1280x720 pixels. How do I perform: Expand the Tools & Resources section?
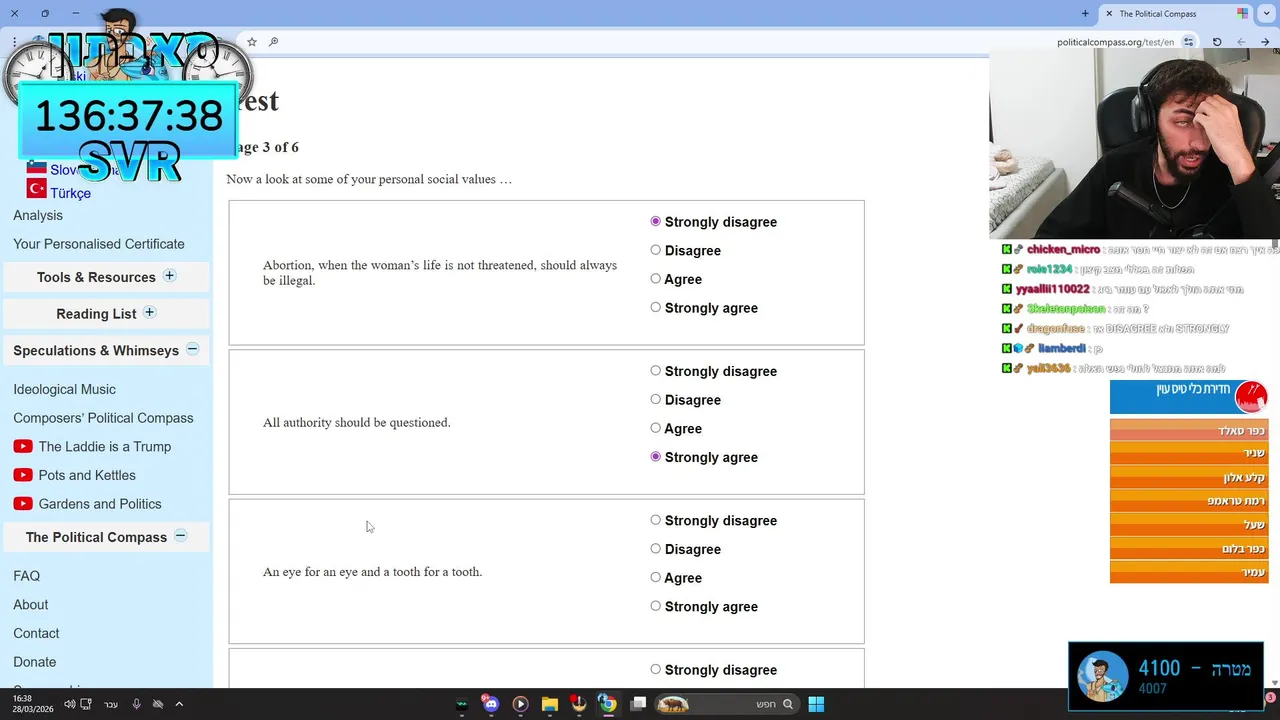pyautogui.click(x=169, y=276)
